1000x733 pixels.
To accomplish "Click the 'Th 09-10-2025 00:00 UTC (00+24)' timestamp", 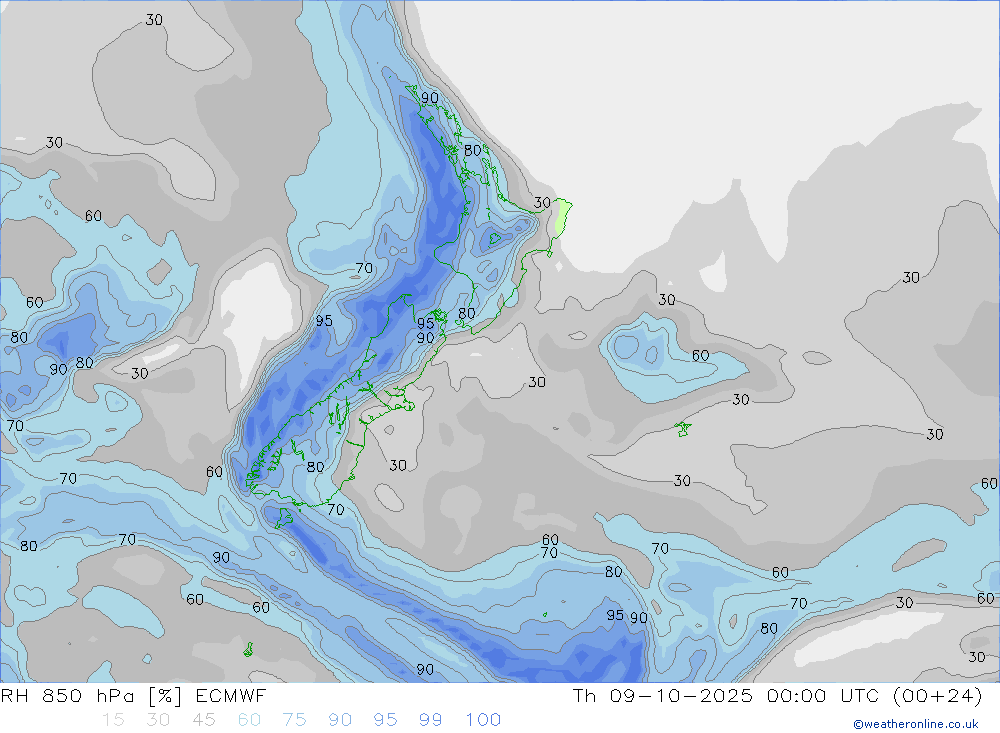I will click(x=777, y=696).
